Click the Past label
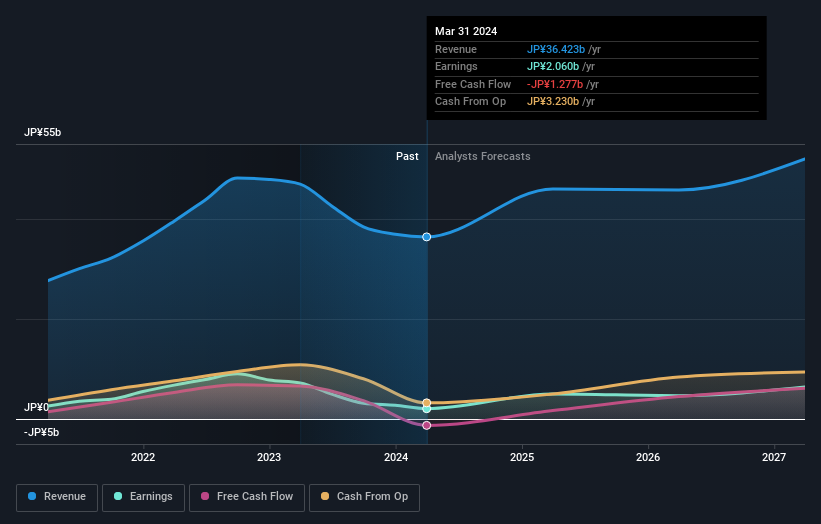Image resolution: width=821 pixels, height=524 pixels. [x=407, y=157]
